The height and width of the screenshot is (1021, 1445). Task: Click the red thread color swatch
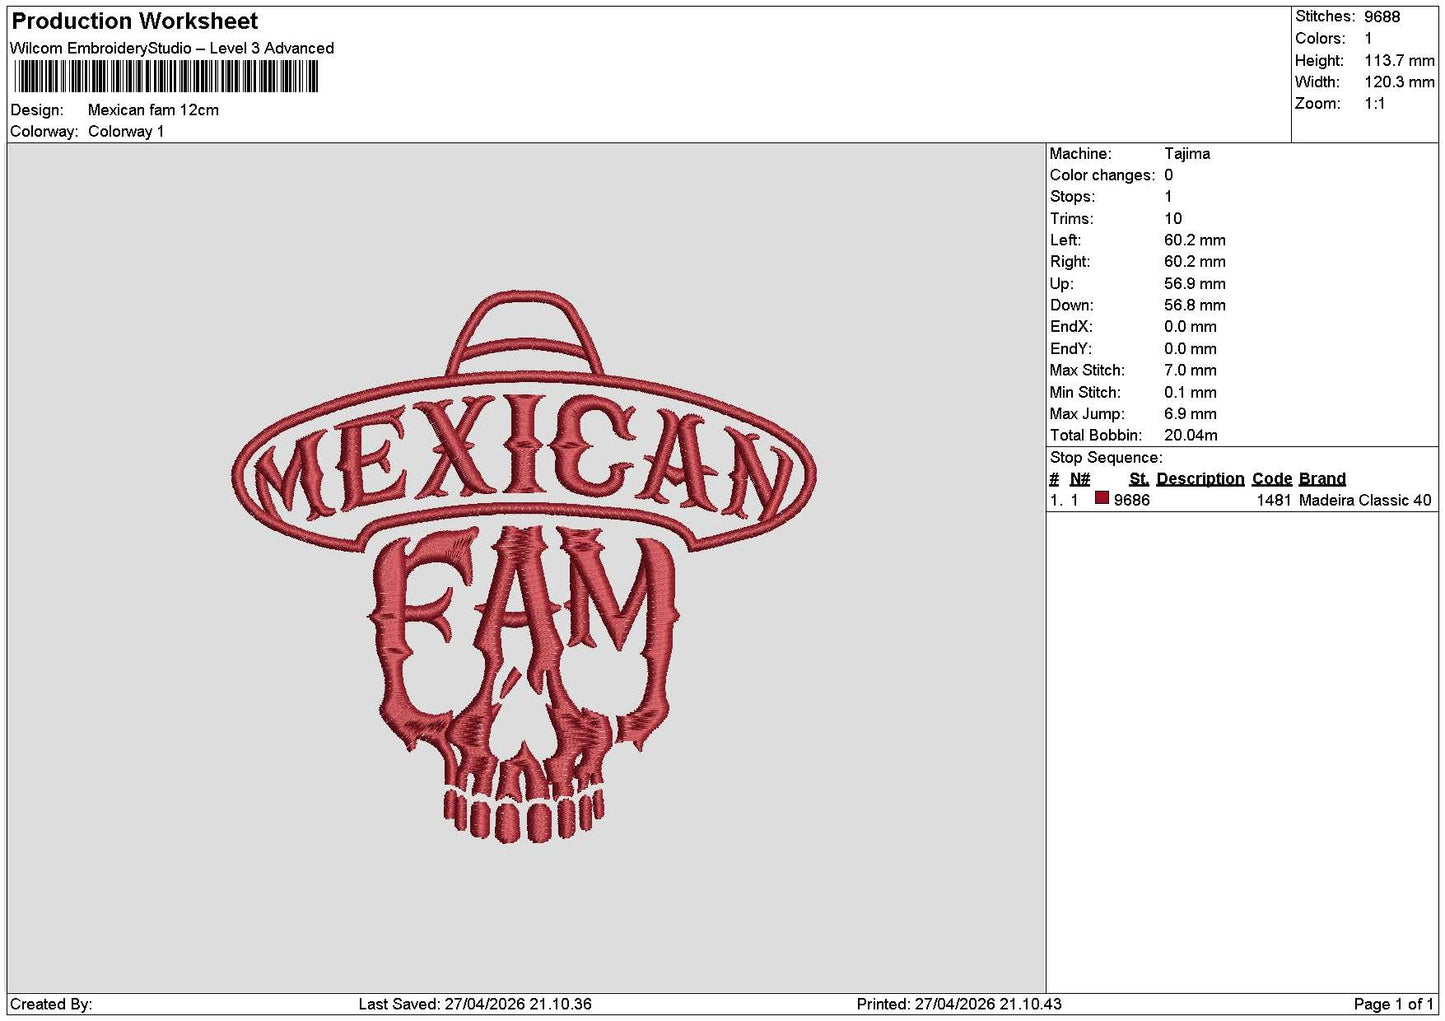point(1102,498)
